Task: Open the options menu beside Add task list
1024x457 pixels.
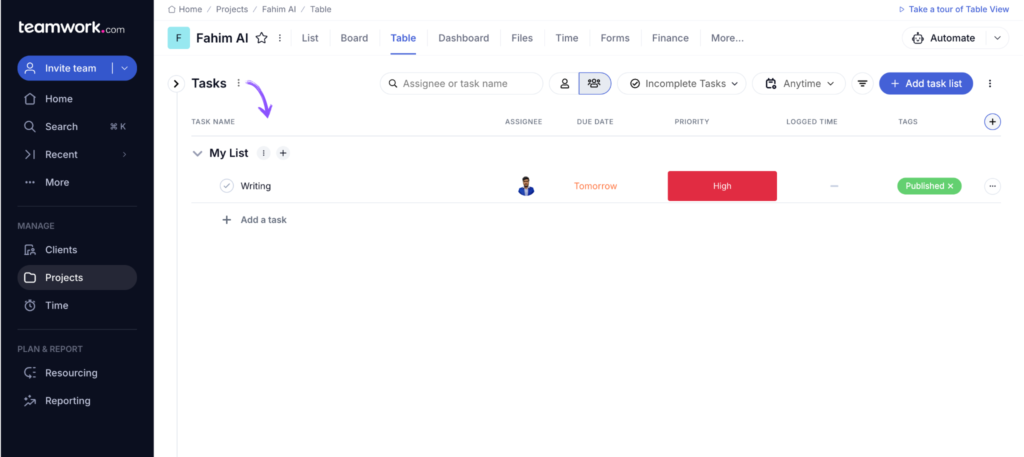Action: [990, 84]
